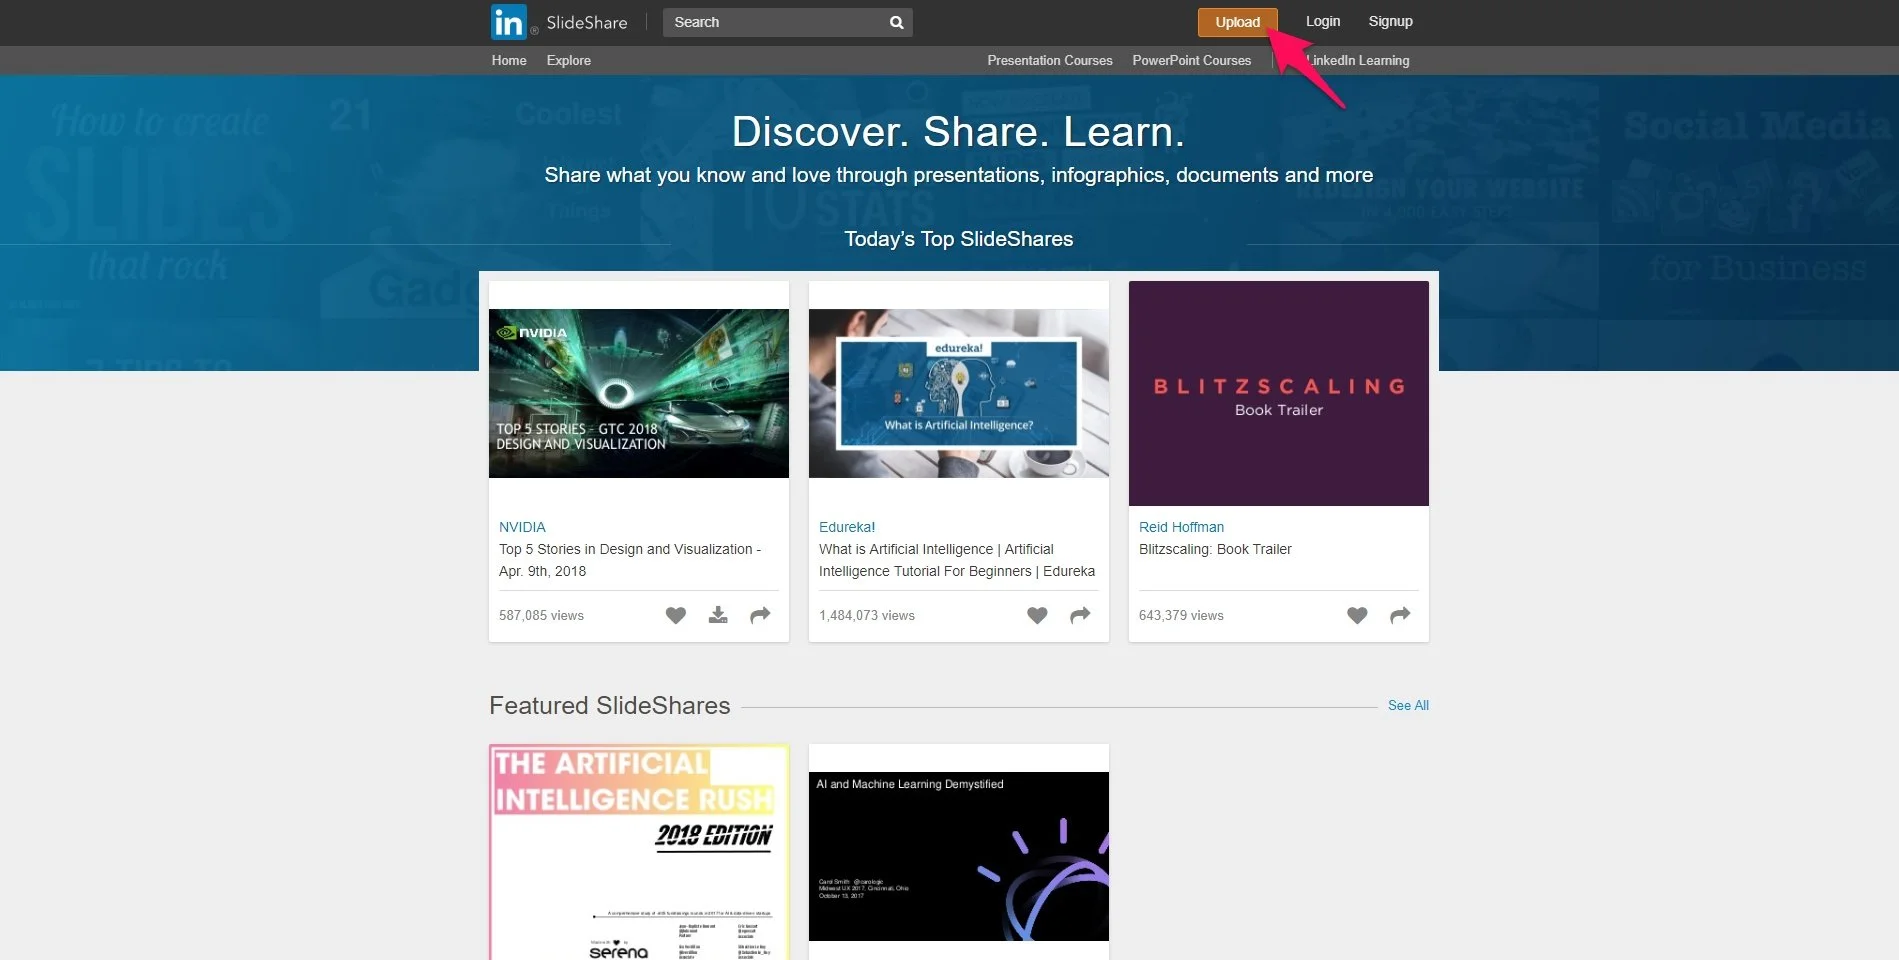Image resolution: width=1899 pixels, height=960 pixels.
Task: Click the Upload button
Action: pyautogui.click(x=1237, y=22)
